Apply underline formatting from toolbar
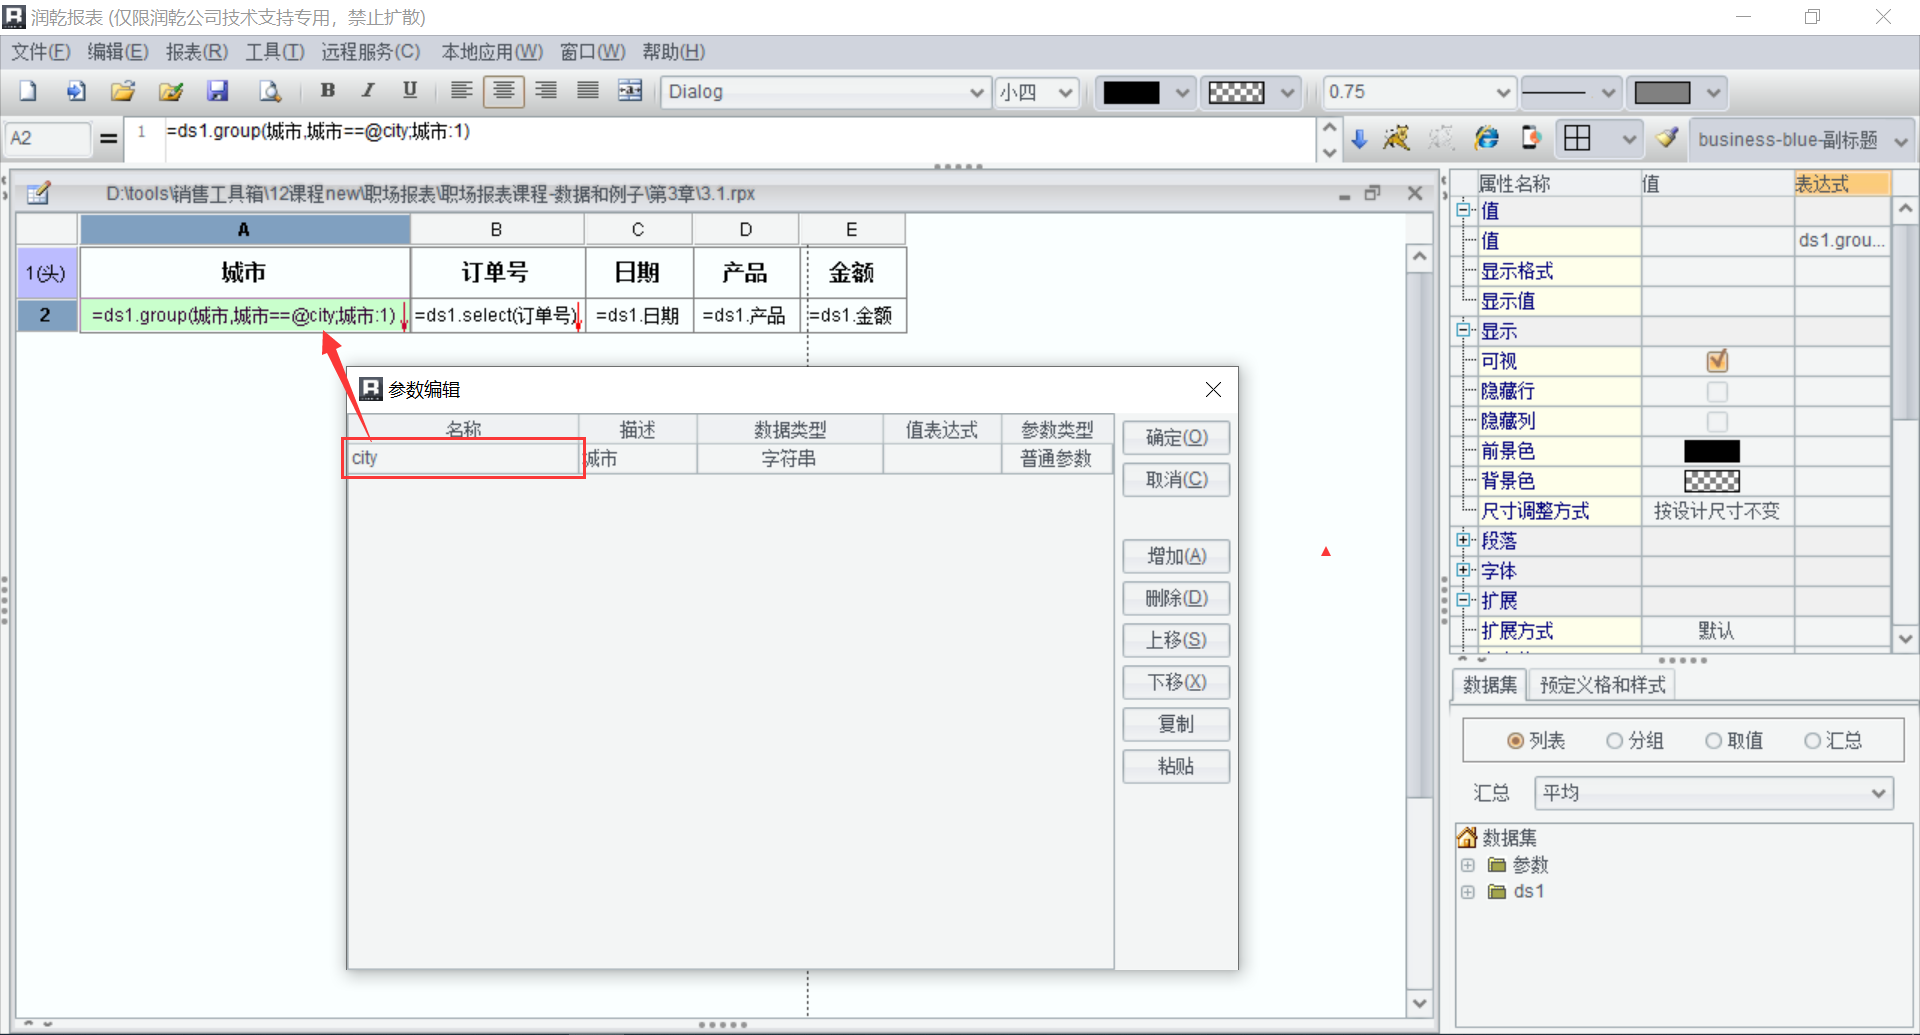 [409, 91]
